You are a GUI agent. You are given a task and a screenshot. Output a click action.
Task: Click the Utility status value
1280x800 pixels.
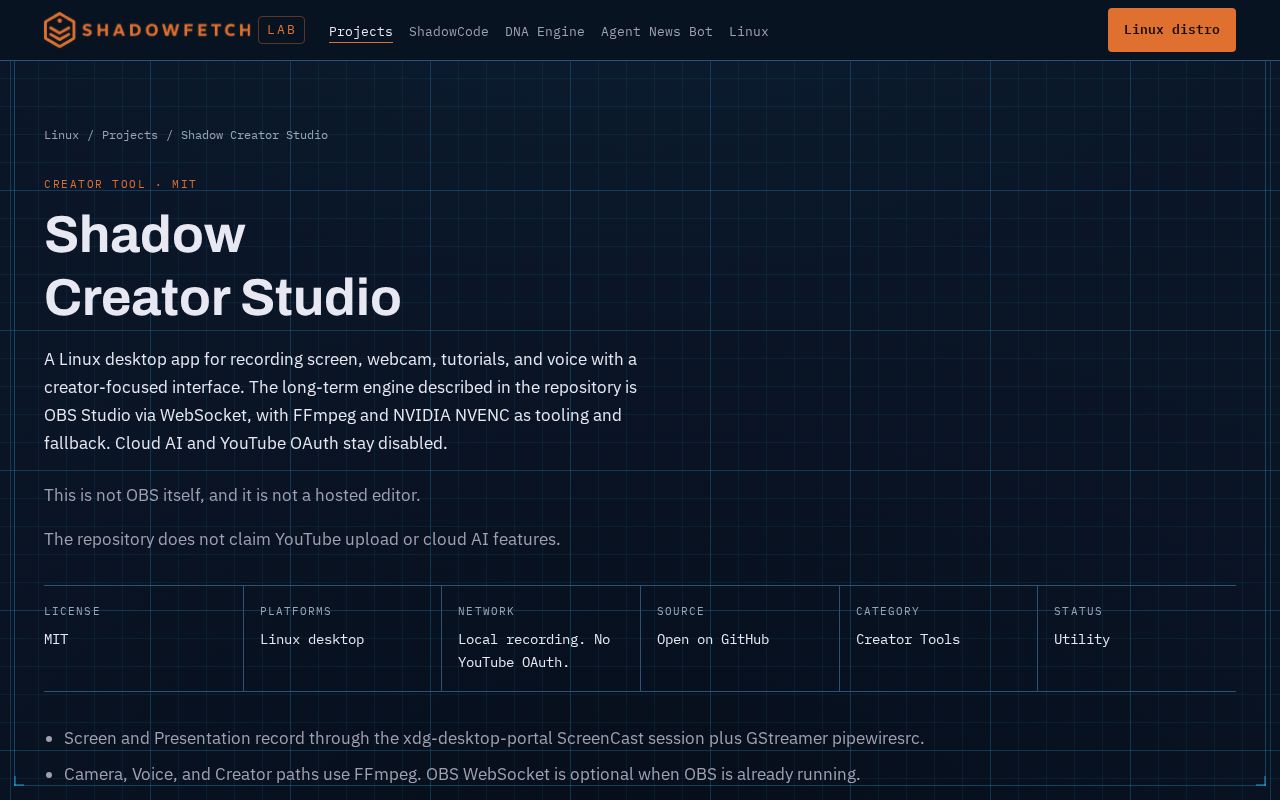click(1082, 639)
